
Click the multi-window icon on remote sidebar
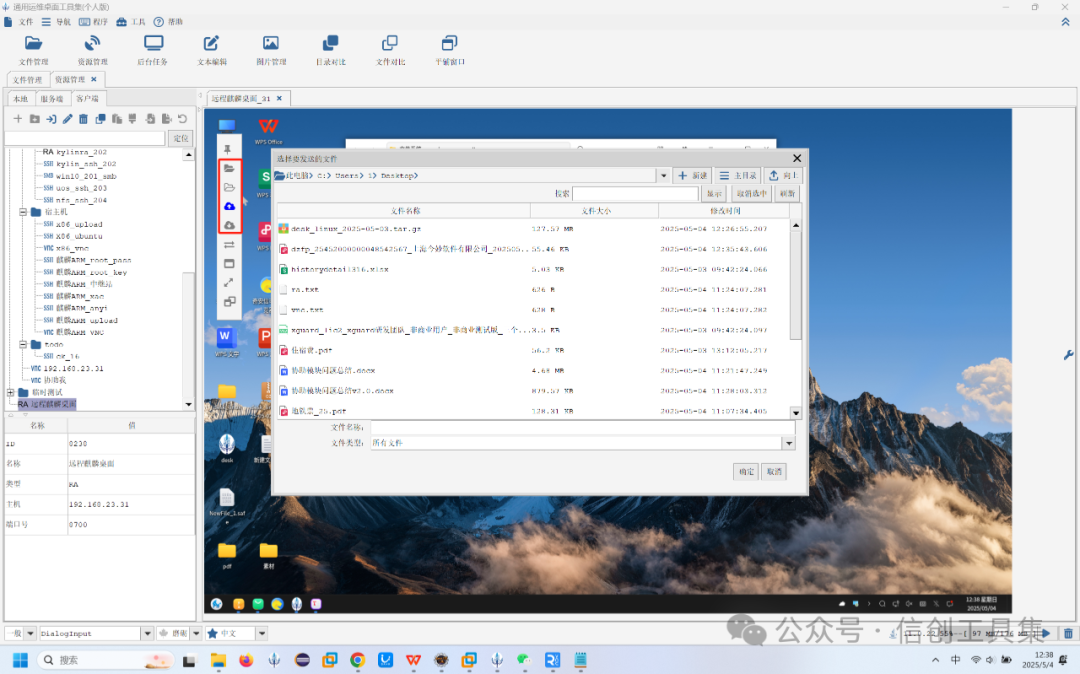229,302
